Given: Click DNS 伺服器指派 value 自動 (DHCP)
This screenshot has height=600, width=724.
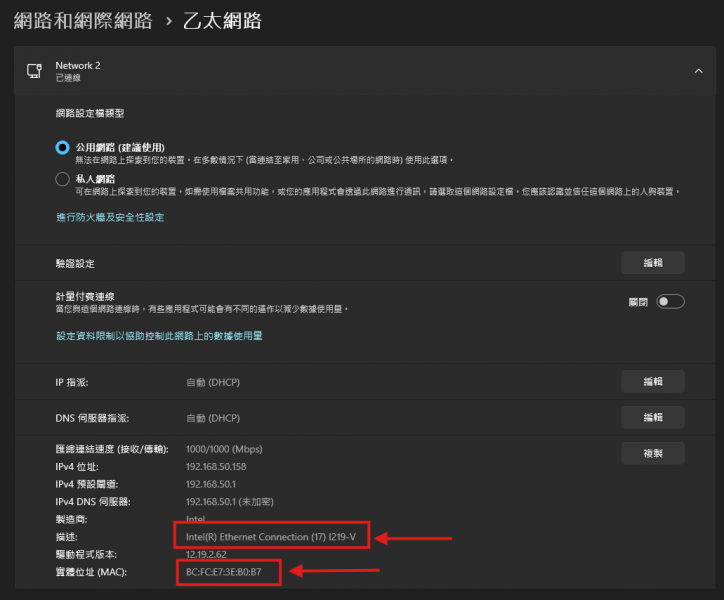Looking at the screenshot, I should pos(213,418).
